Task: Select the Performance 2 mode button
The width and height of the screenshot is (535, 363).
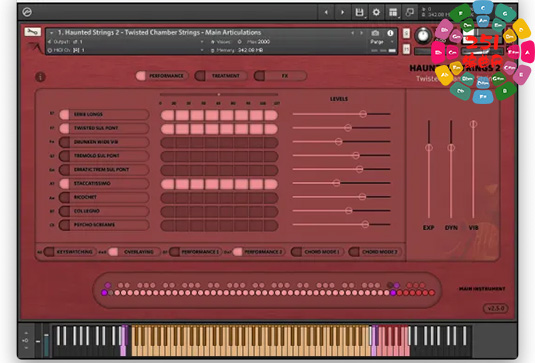Action: click(259, 252)
